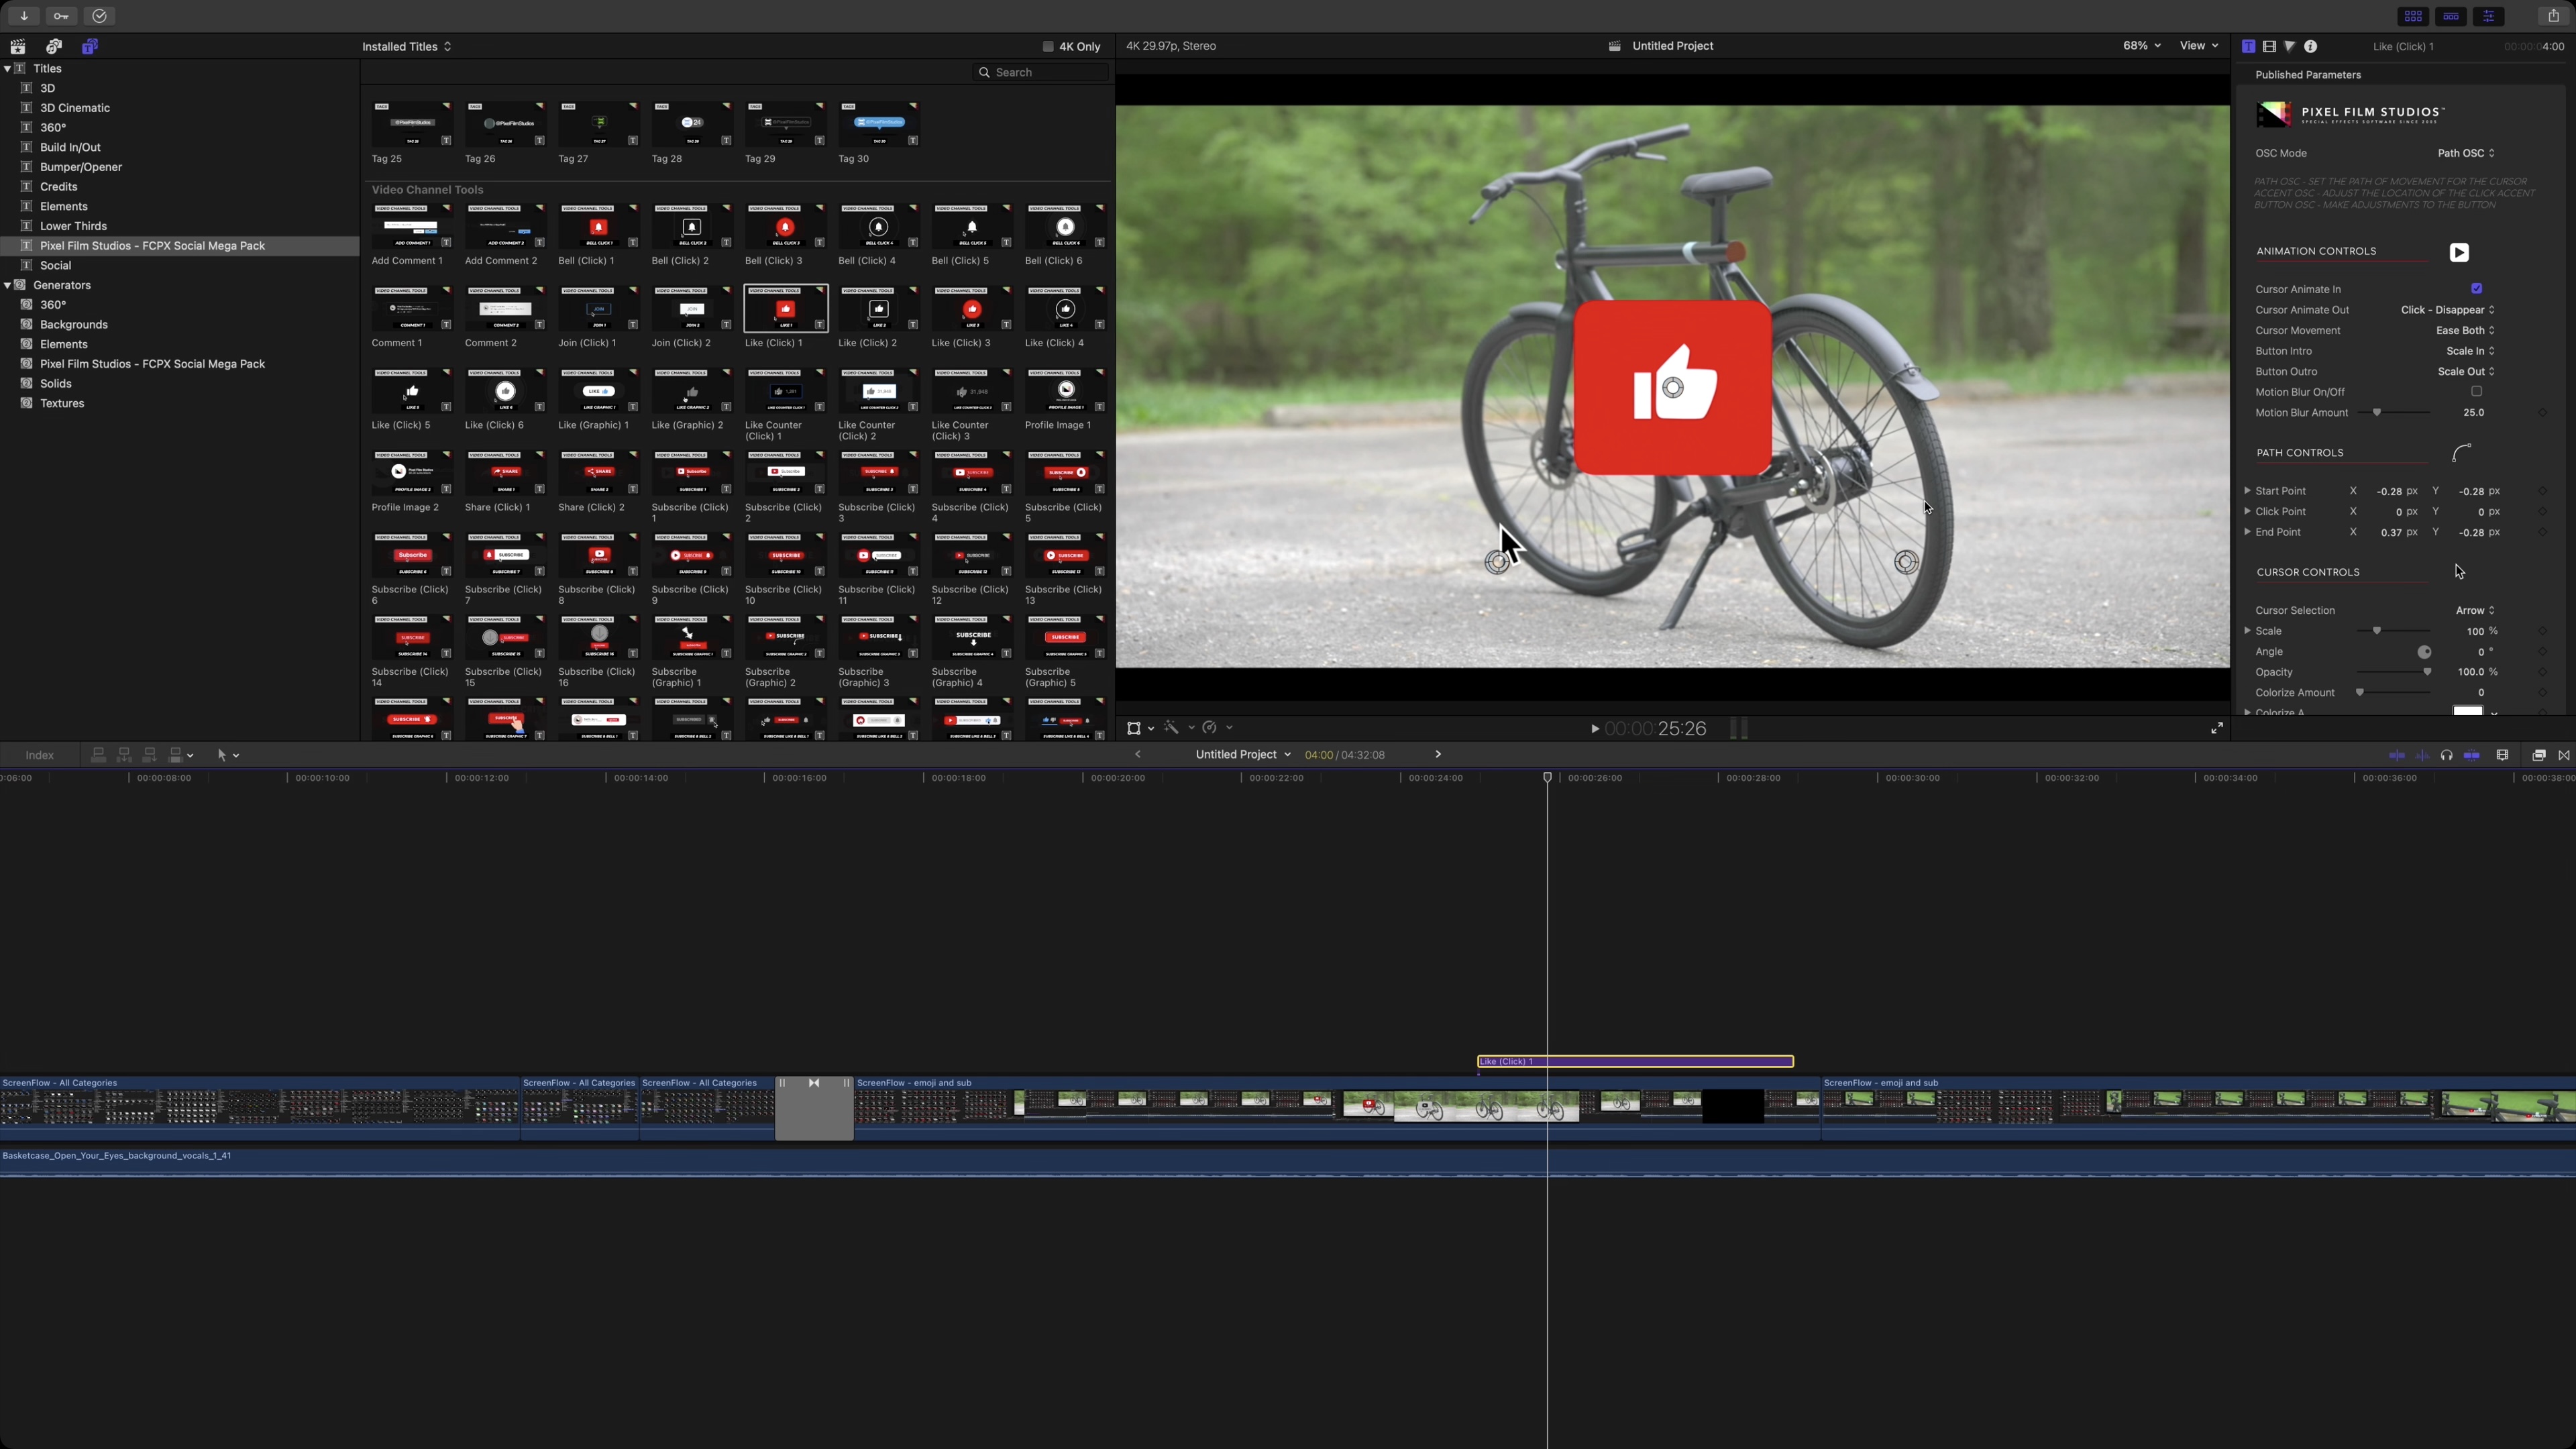Viewport: 2576px width, 1449px height.
Task: Open the Photos and Audio sidebar icon
Action: click(x=54, y=46)
